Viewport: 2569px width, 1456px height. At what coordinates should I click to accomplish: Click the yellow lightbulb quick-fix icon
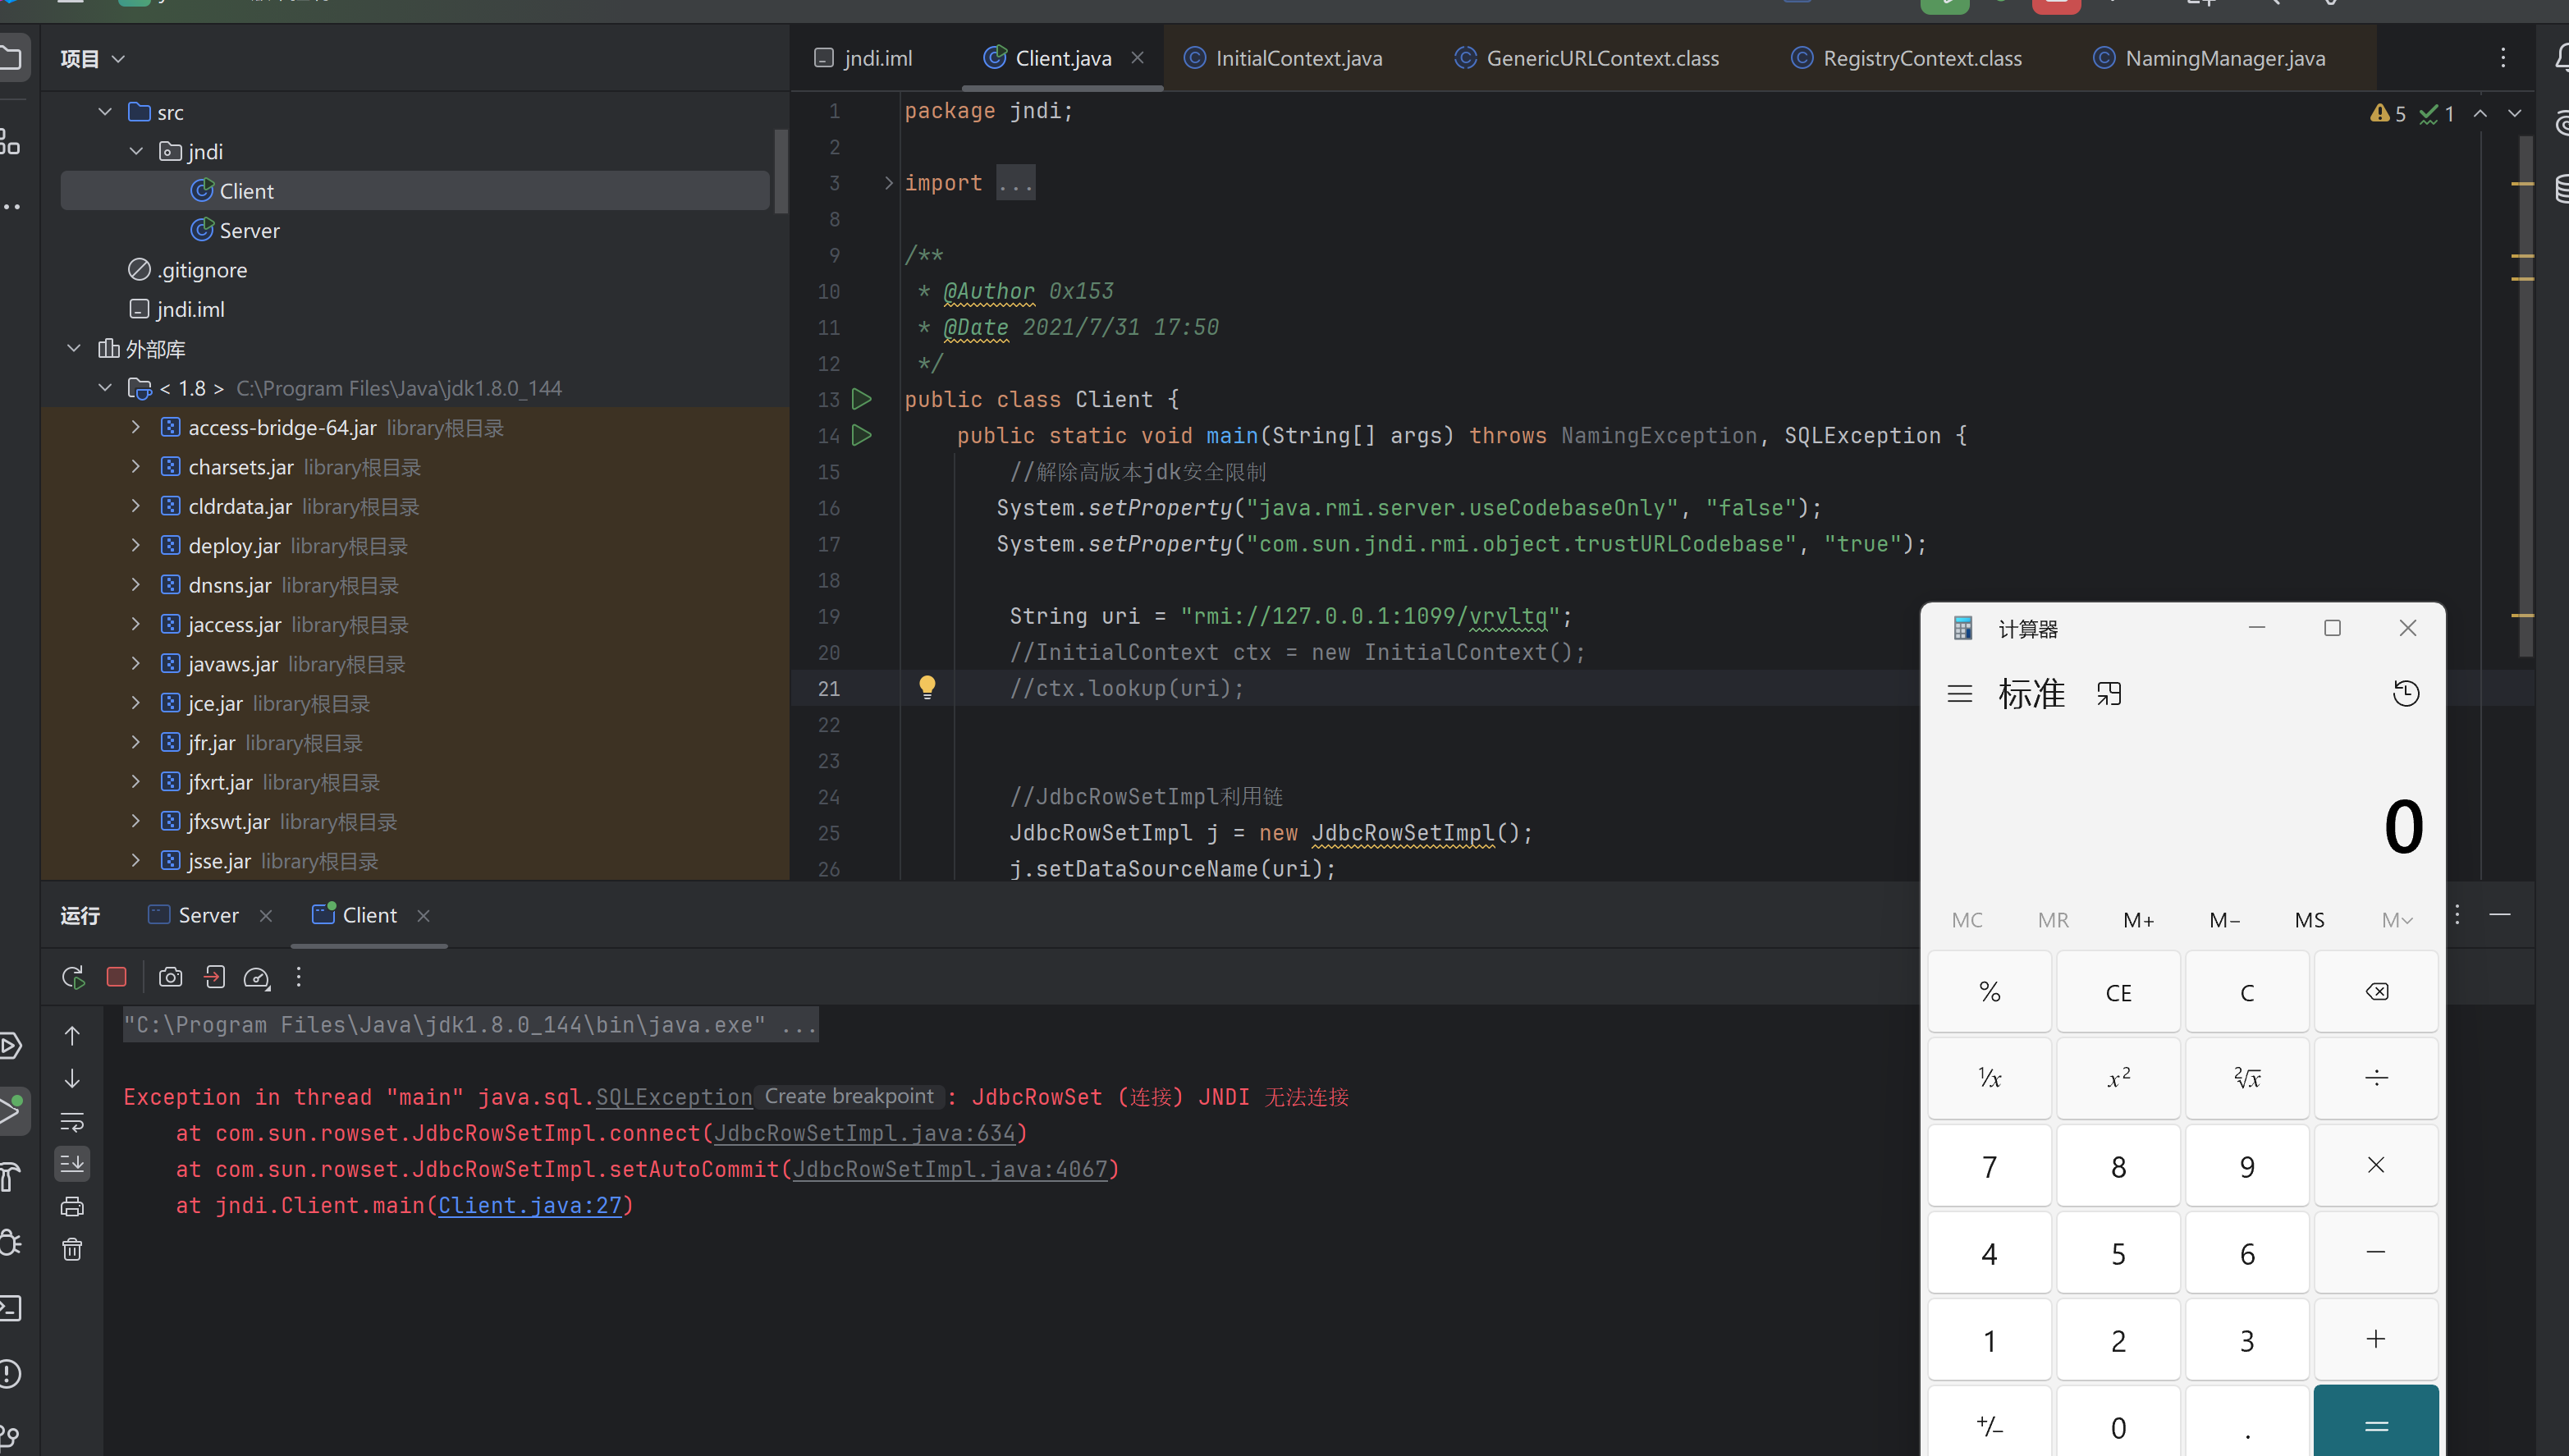point(927,687)
